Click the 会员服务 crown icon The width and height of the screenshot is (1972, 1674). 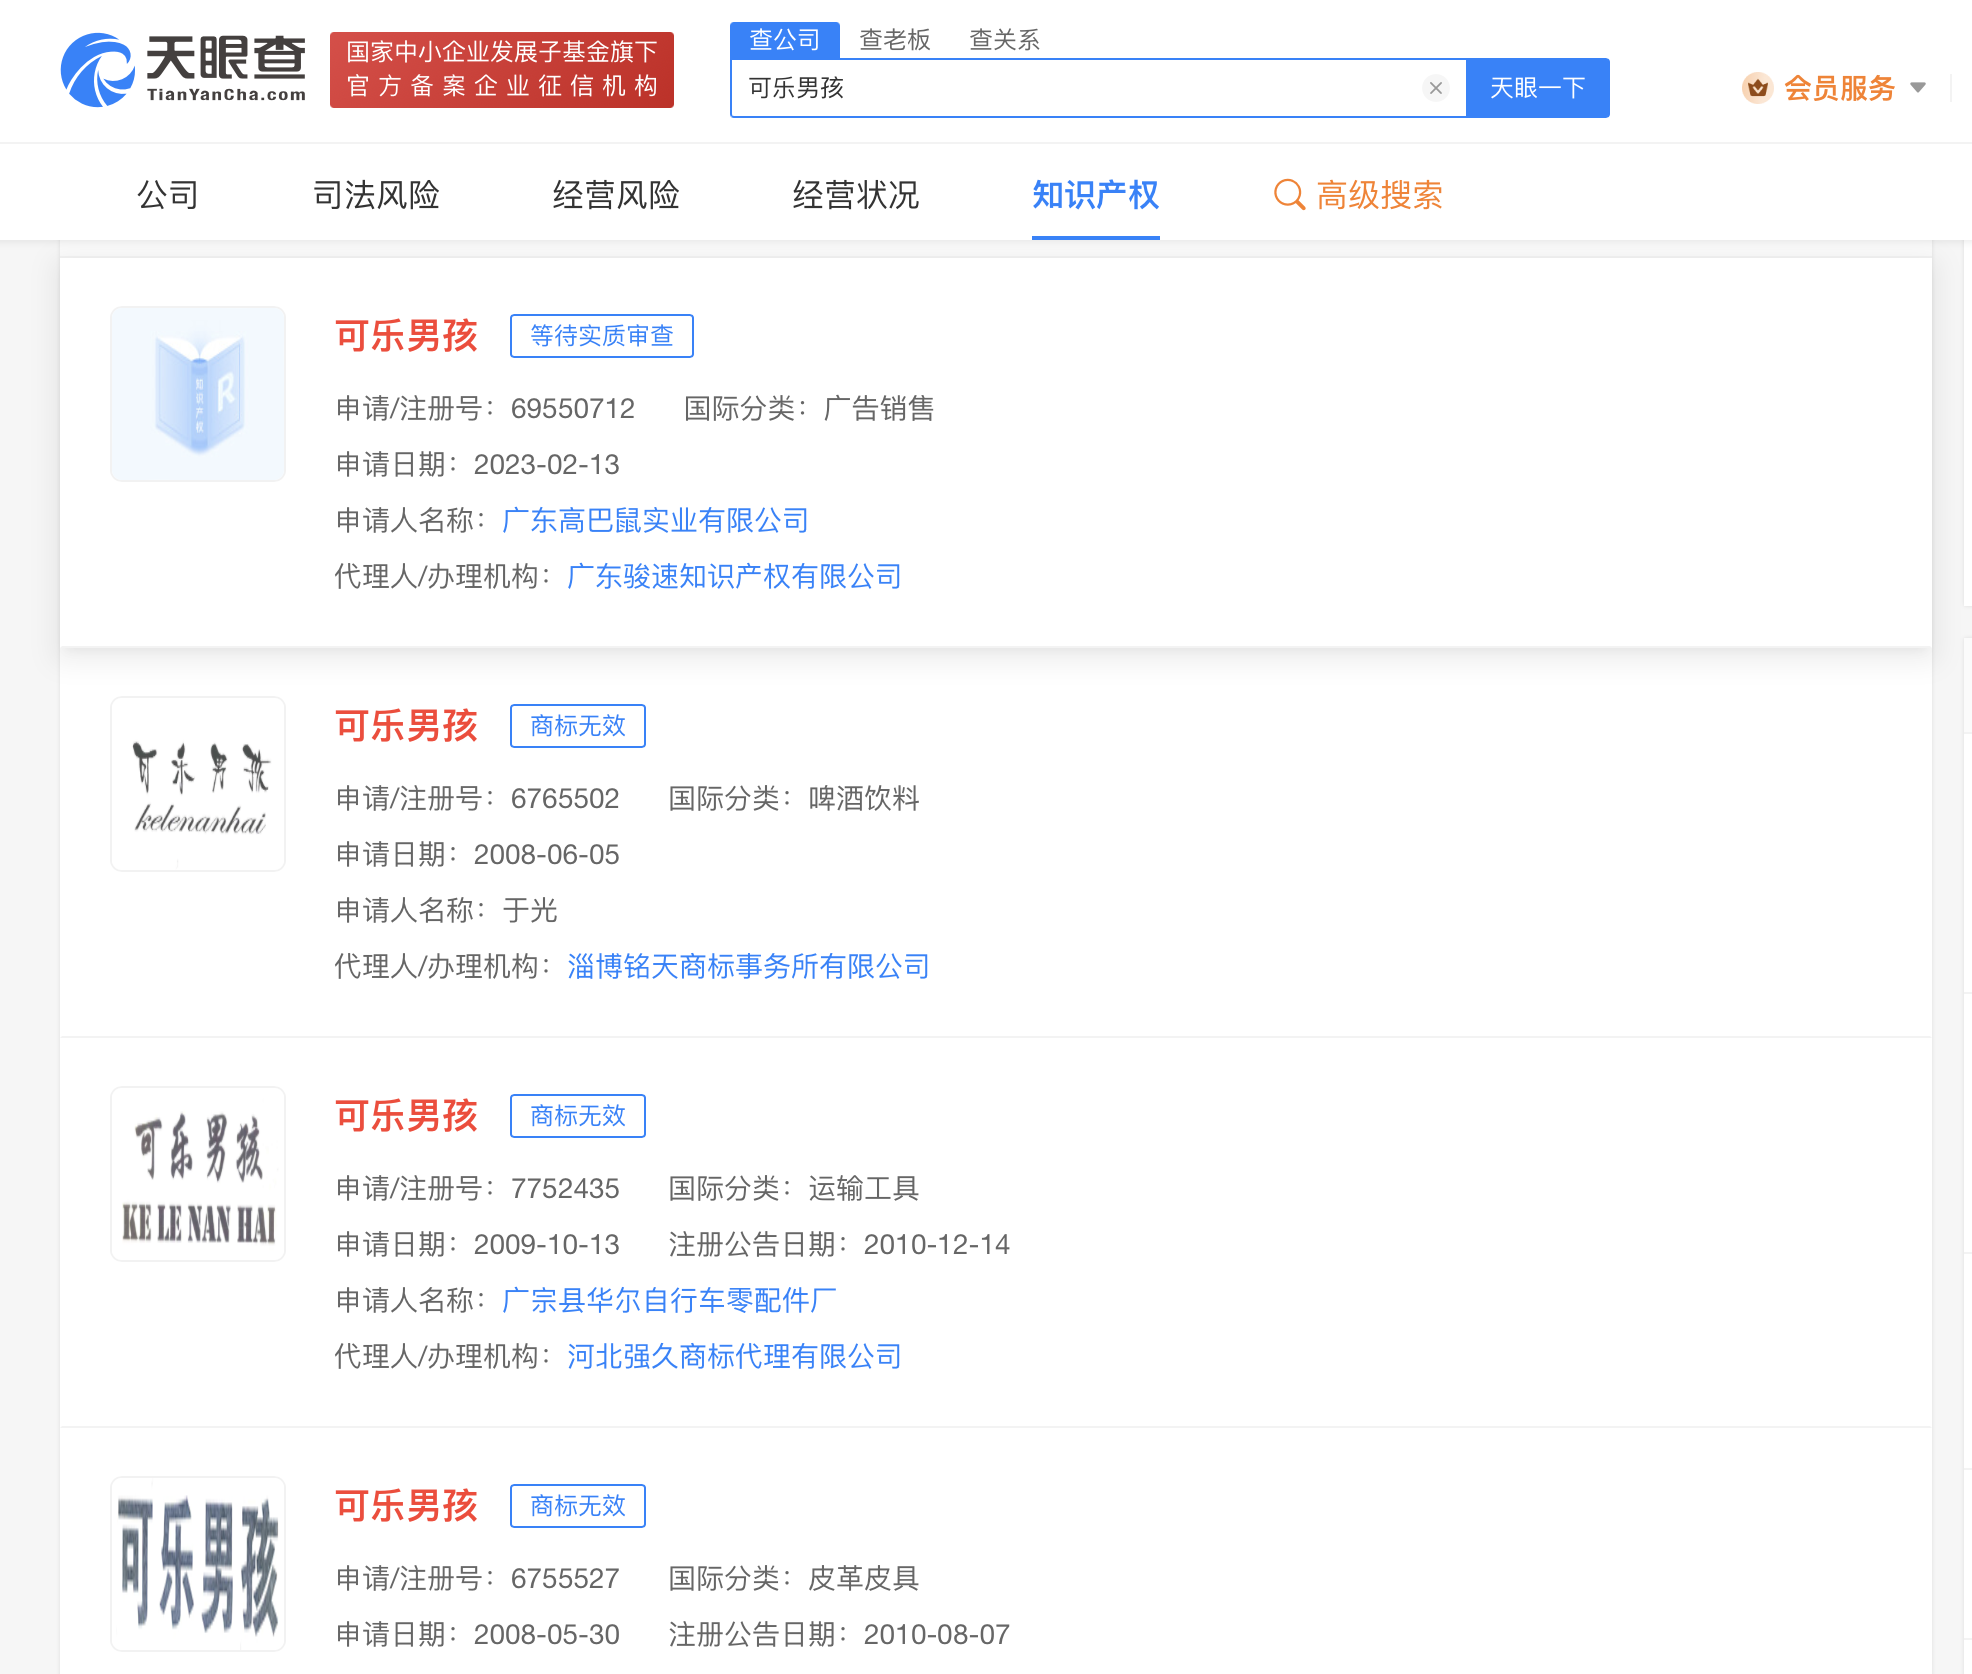[1757, 88]
